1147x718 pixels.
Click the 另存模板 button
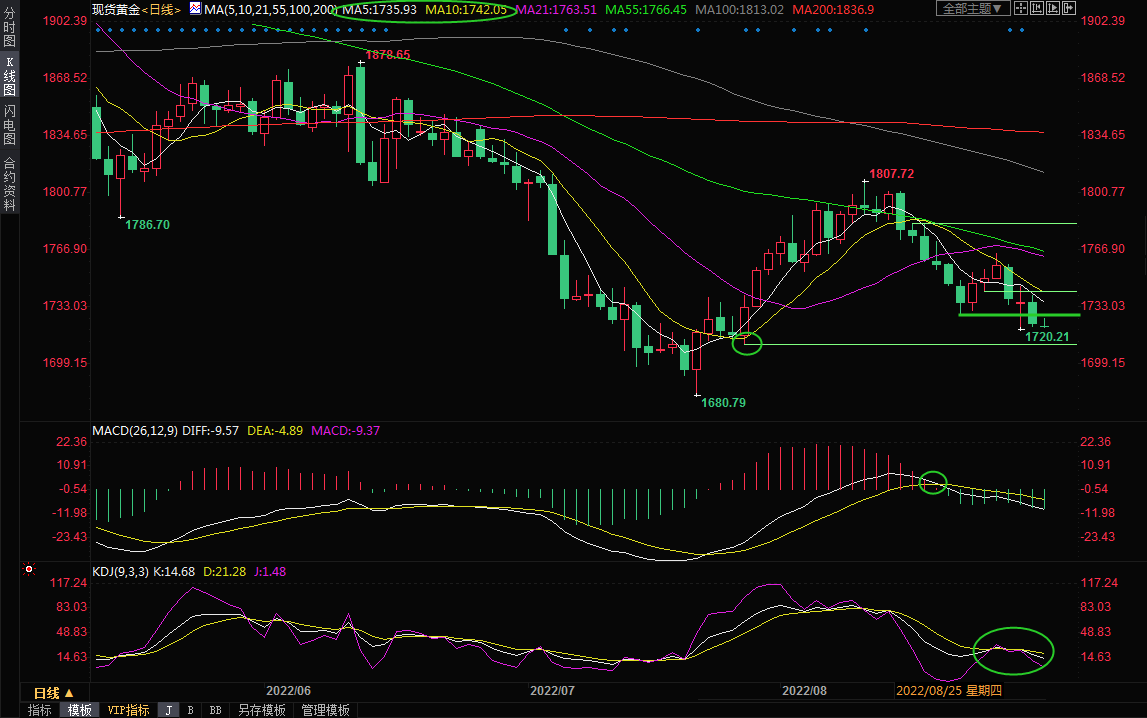tap(261, 710)
